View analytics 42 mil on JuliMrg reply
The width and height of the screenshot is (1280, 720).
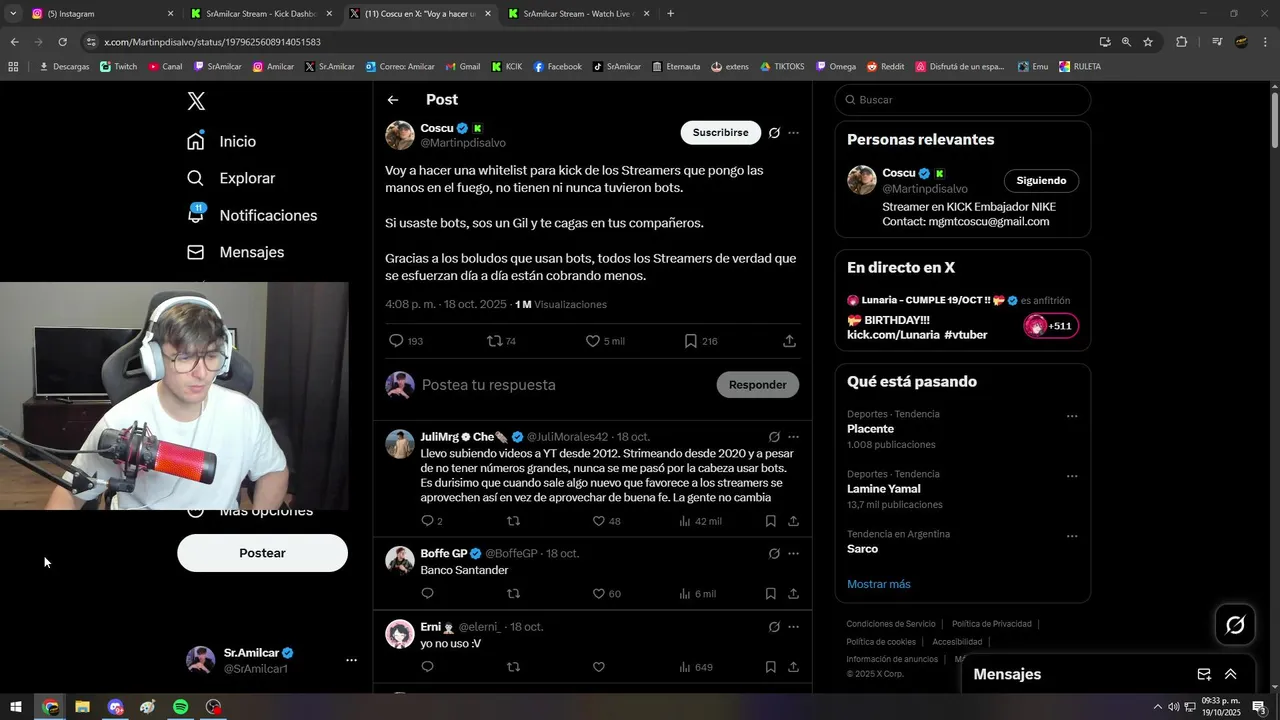point(700,521)
